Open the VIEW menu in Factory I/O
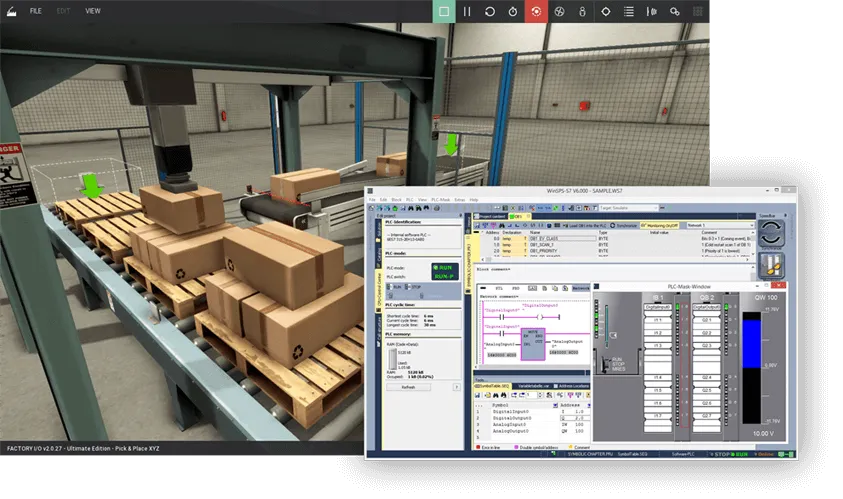The width and height of the screenshot is (843, 499). [92, 11]
